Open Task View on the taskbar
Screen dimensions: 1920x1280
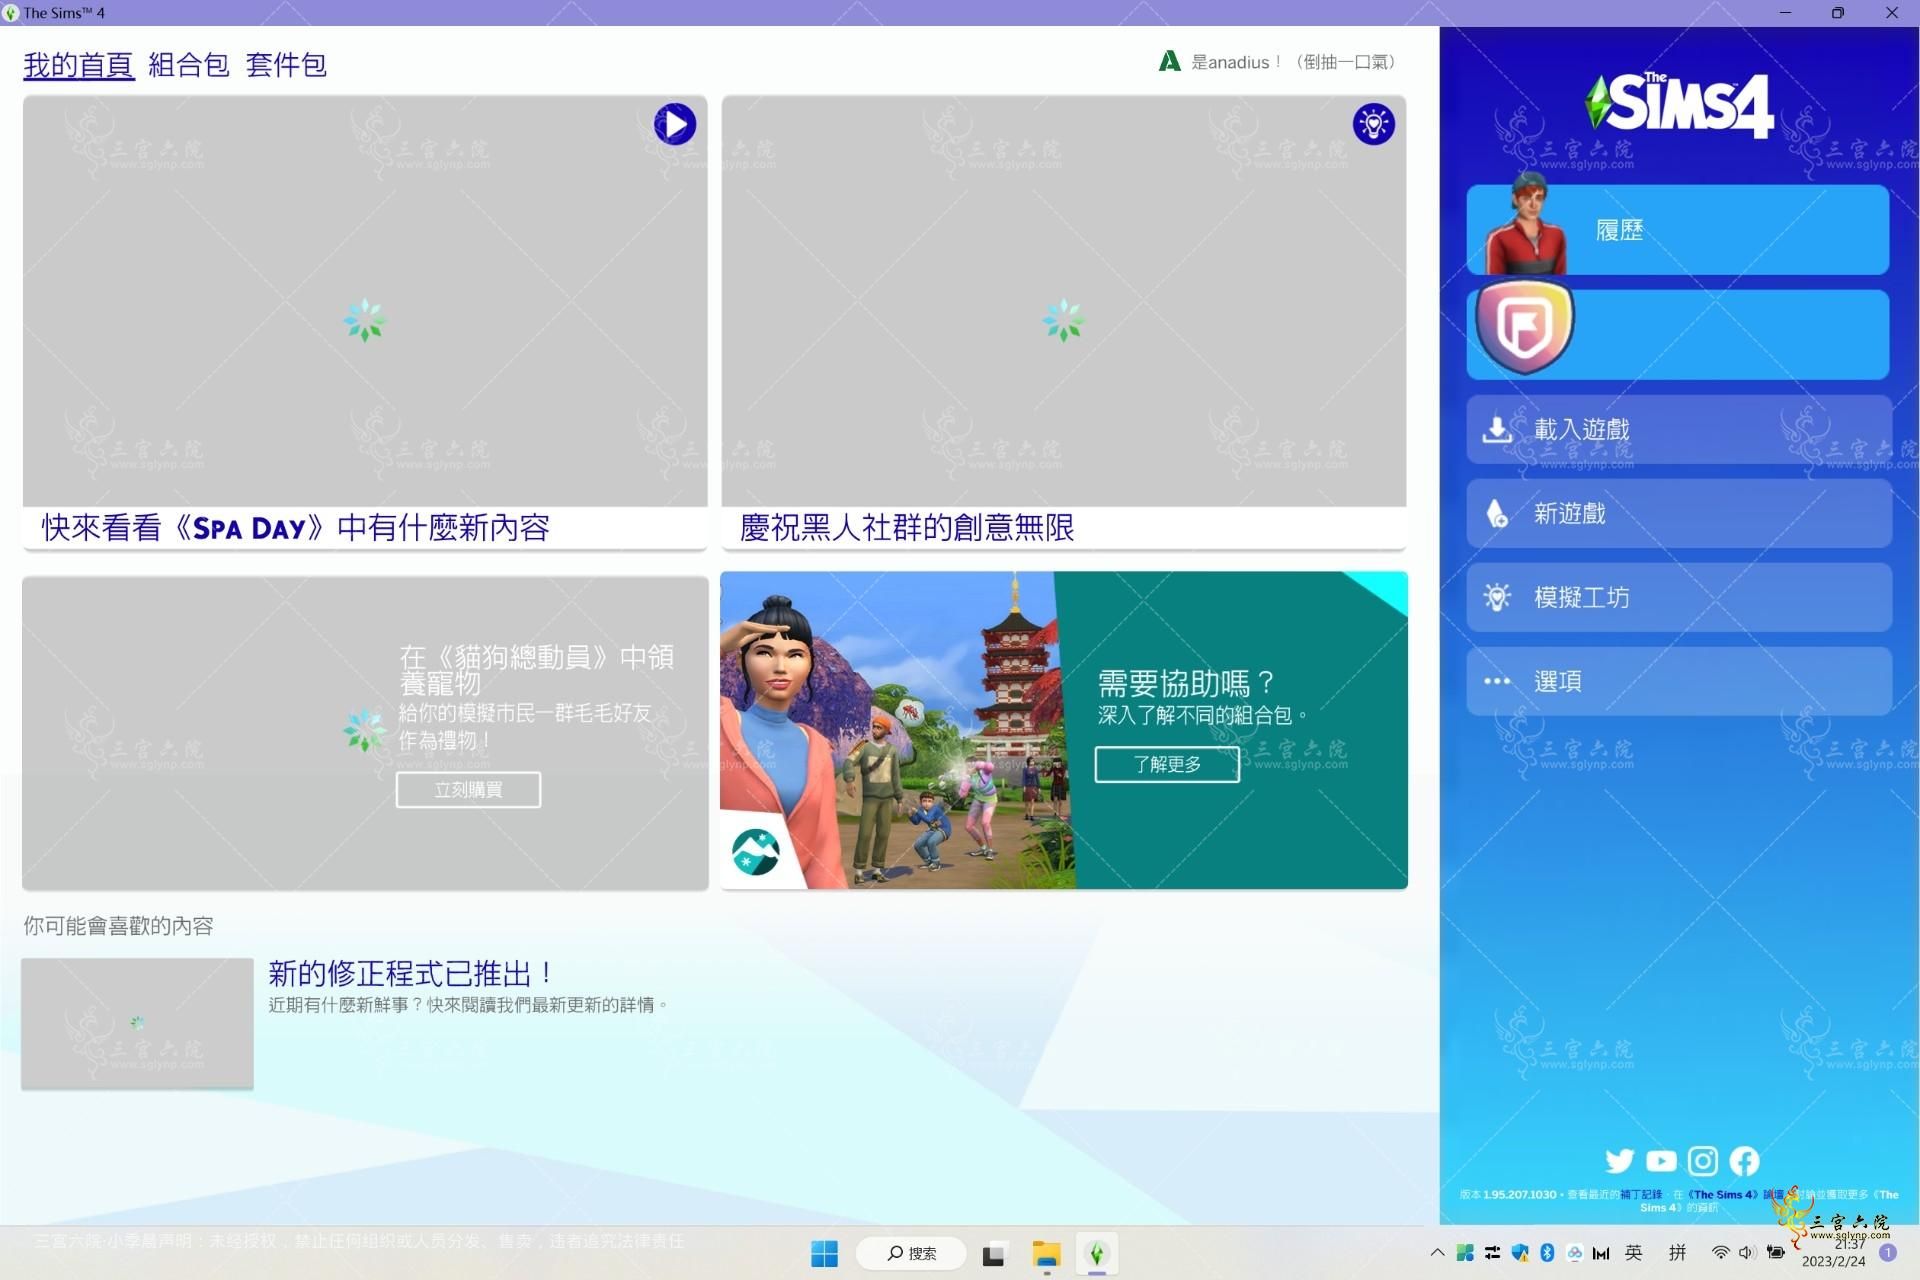click(993, 1254)
